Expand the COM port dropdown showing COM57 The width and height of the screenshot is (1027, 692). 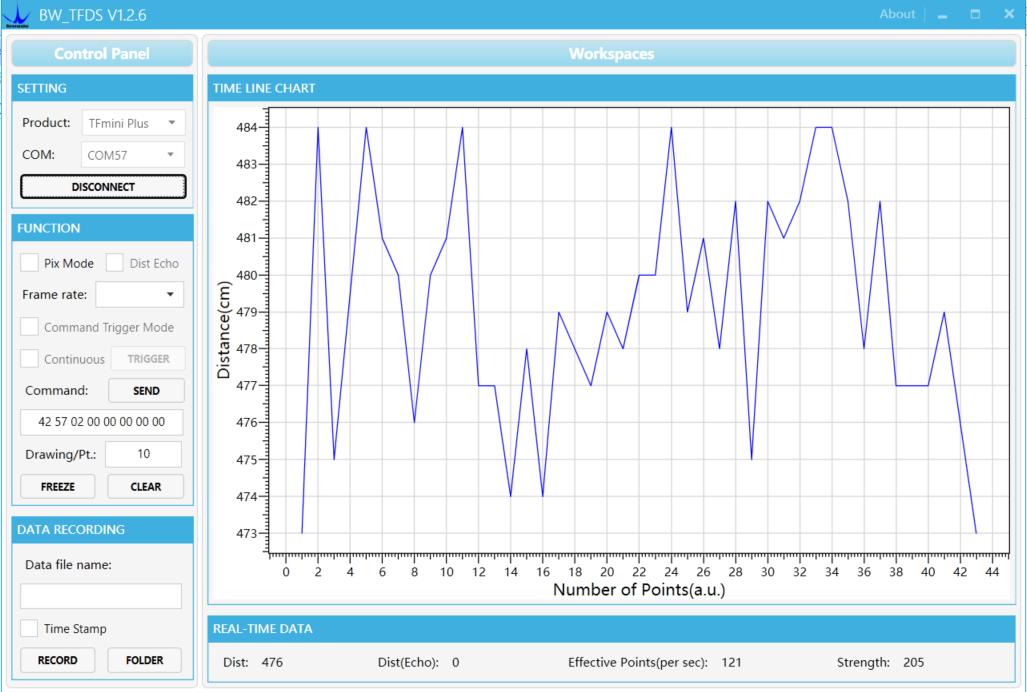[134, 155]
